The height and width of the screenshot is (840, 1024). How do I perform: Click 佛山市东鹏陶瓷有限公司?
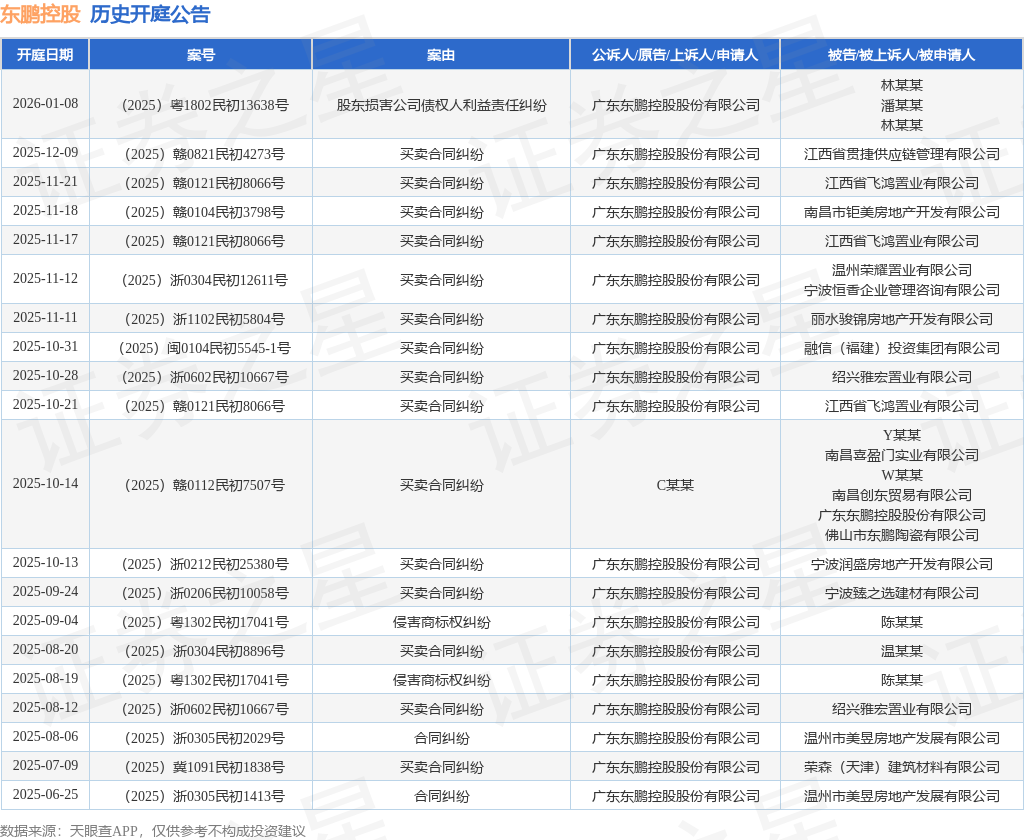pyautogui.click(x=902, y=535)
